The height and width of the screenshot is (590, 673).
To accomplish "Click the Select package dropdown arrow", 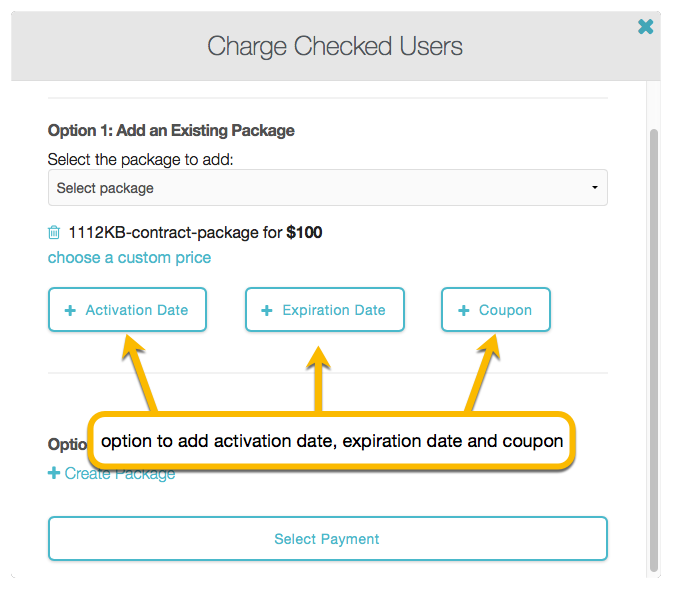I will pyautogui.click(x=594, y=188).
